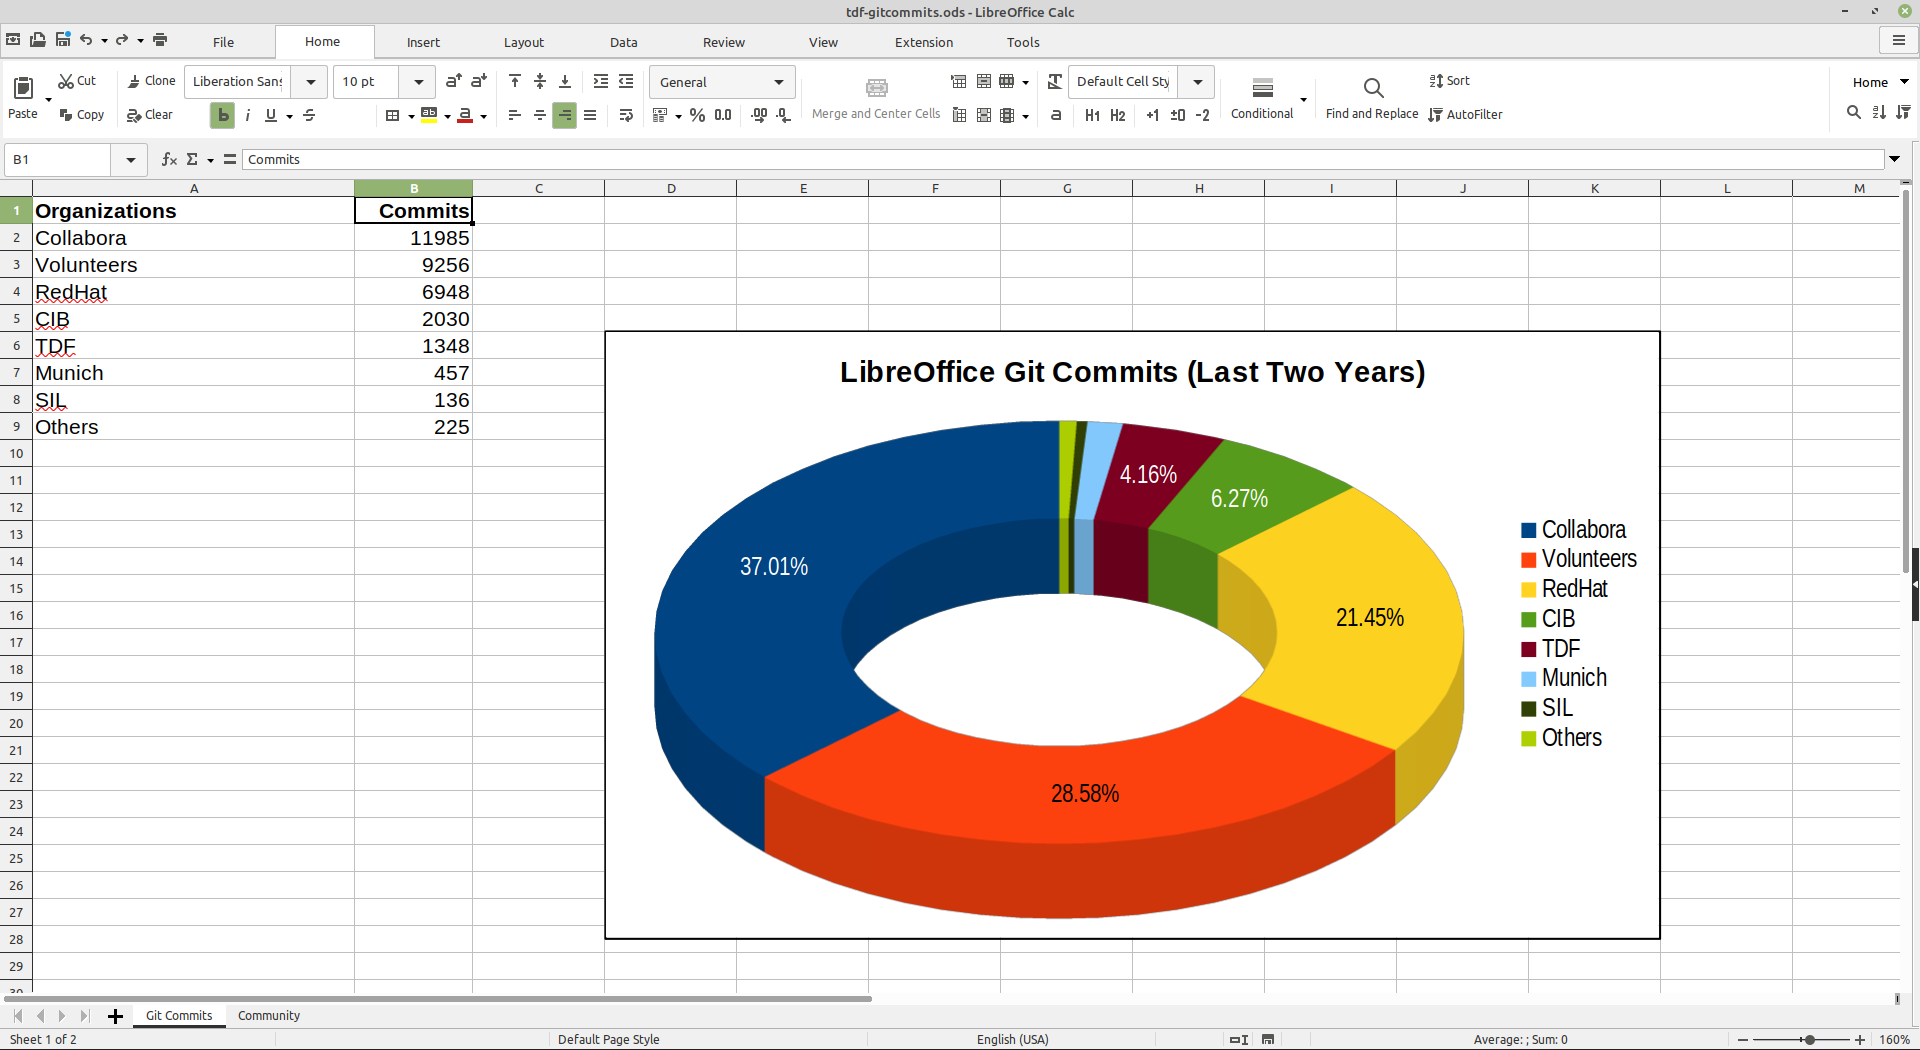
Task: Toggle Bold formatting
Action: (x=223, y=115)
